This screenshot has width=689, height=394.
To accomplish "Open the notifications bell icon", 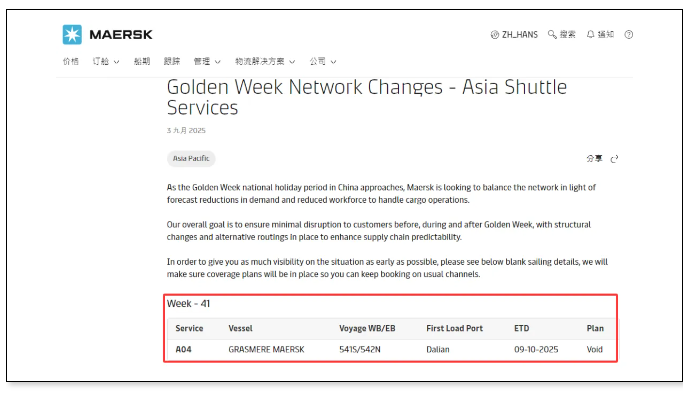I will click(591, 34).
